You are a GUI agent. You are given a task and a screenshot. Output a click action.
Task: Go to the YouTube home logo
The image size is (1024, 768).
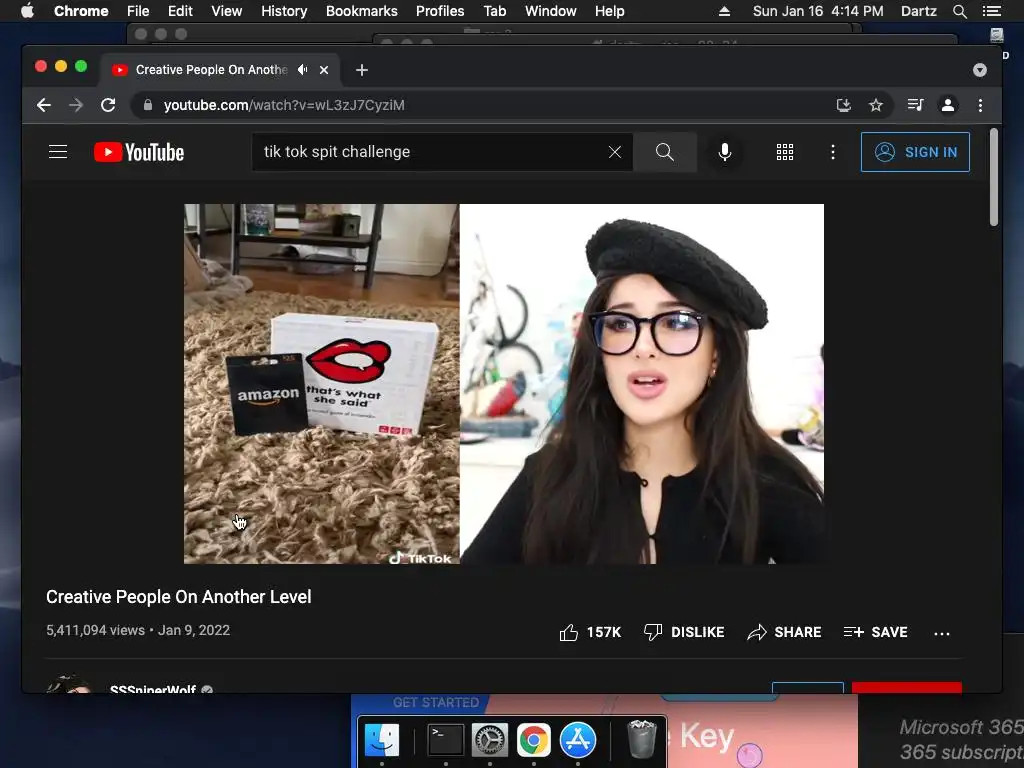(x=139, y=152)
